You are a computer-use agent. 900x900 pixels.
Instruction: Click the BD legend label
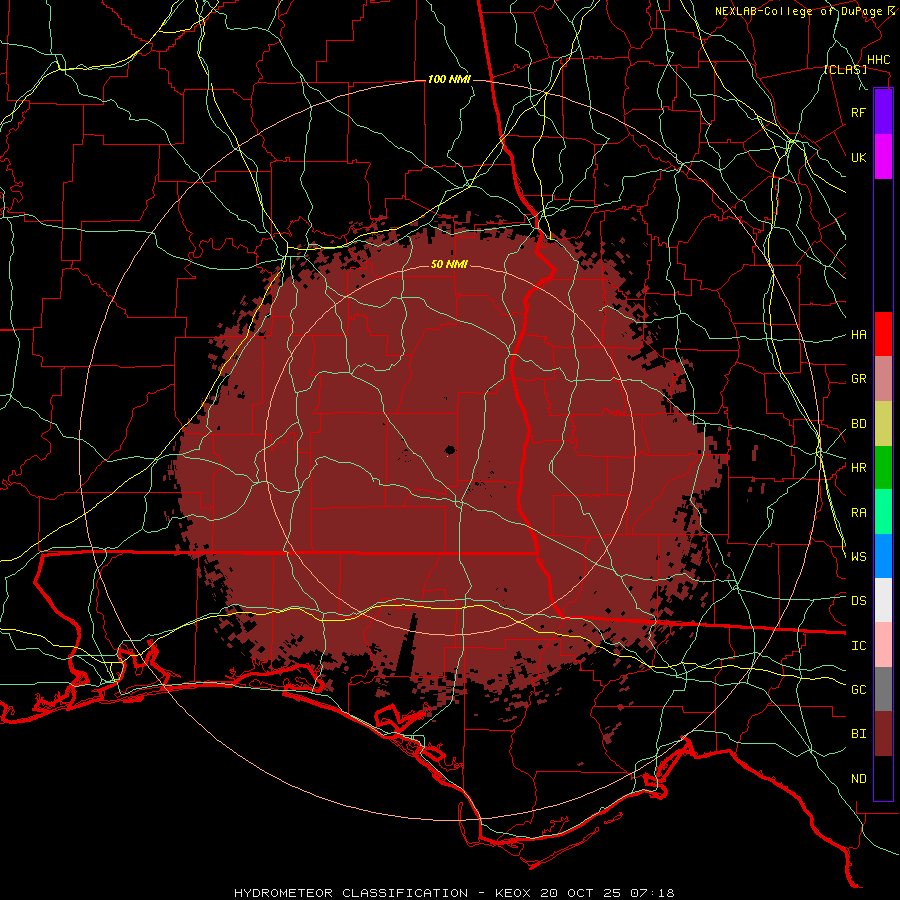click(859, 424)
